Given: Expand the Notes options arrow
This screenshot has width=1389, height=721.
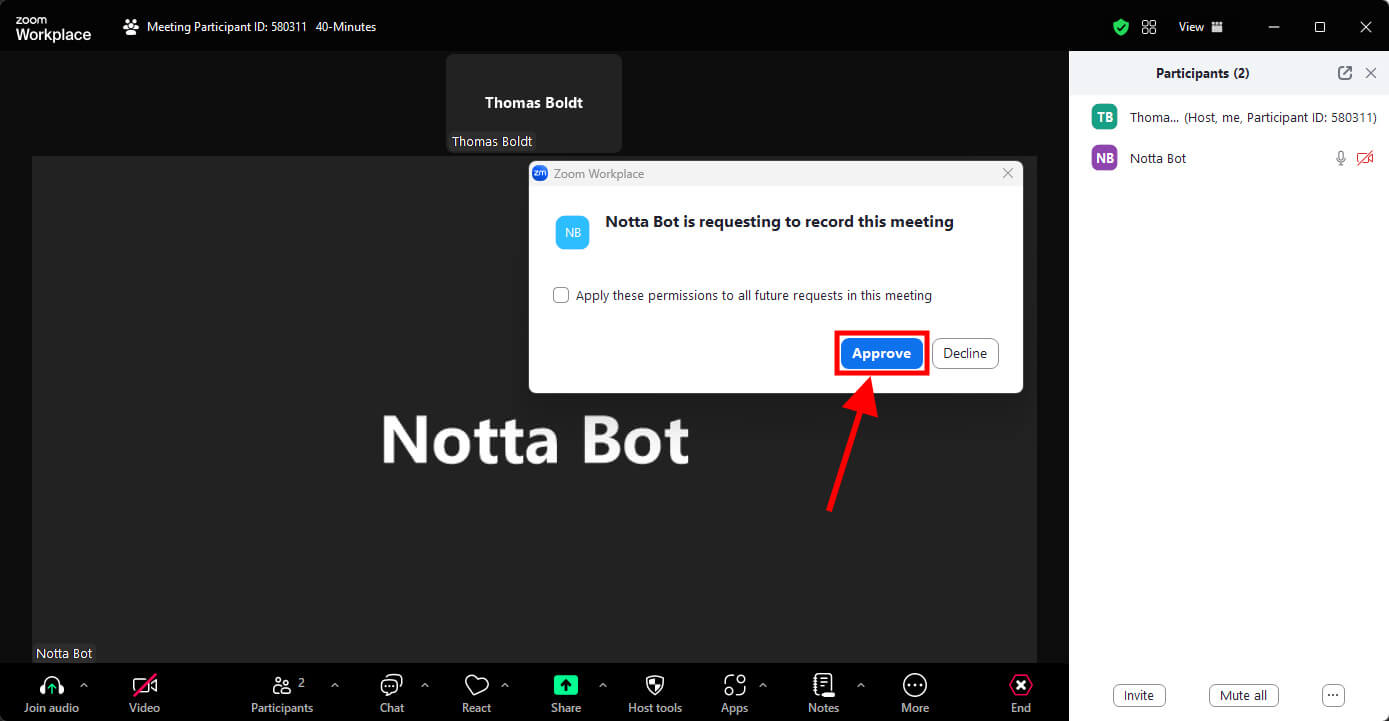Looking at the screenshot, I should point(860,686).
